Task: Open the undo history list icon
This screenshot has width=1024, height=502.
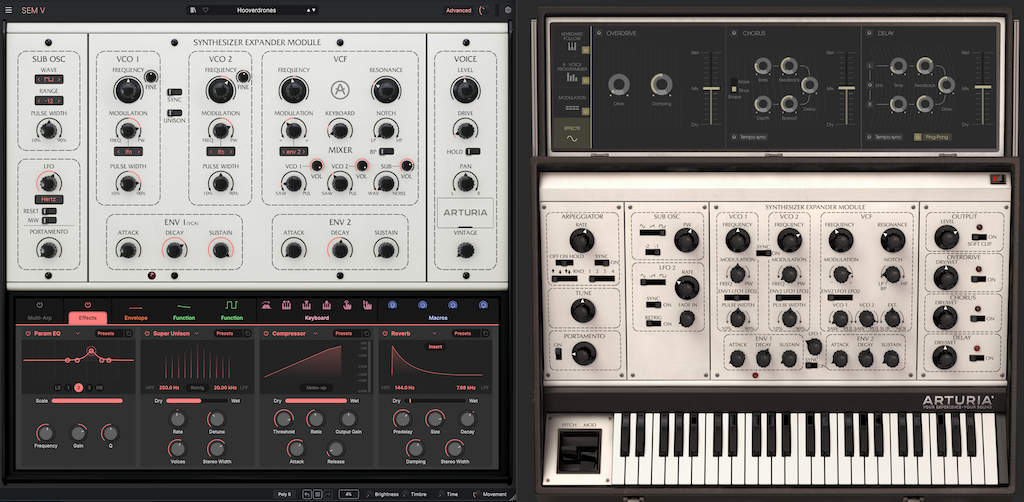Action: 317,494
